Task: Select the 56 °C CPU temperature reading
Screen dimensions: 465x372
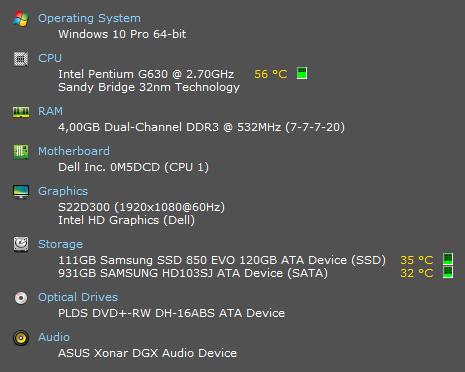Action: click(x=271, y=74)
